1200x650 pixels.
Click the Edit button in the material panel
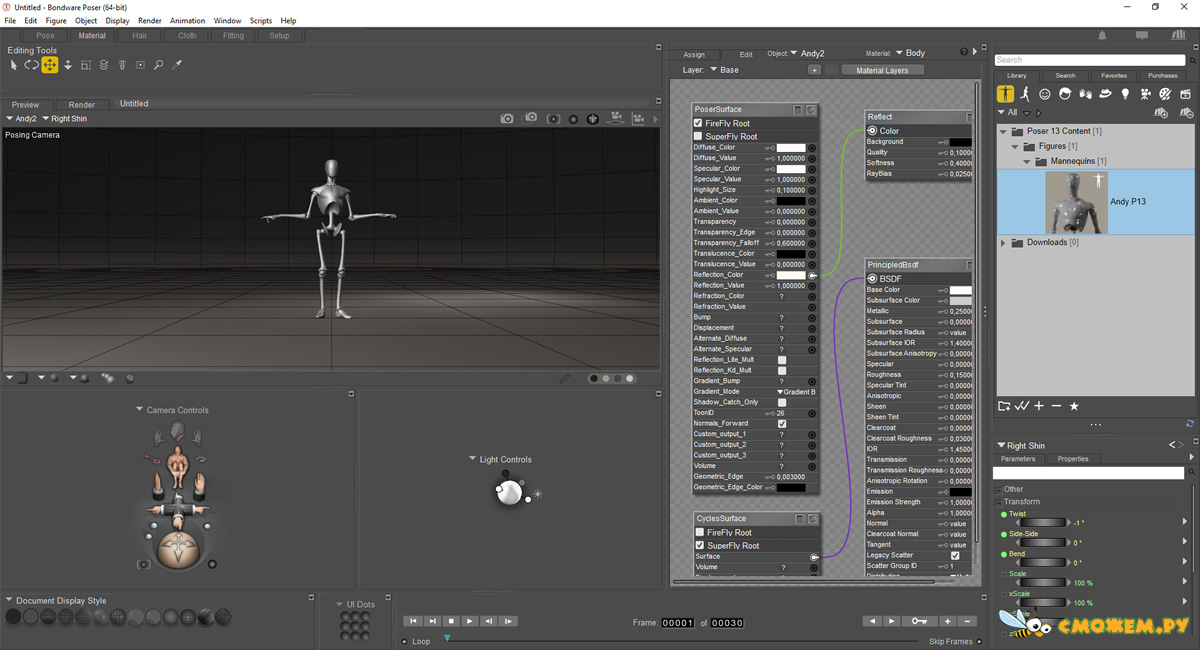point(746,54)
